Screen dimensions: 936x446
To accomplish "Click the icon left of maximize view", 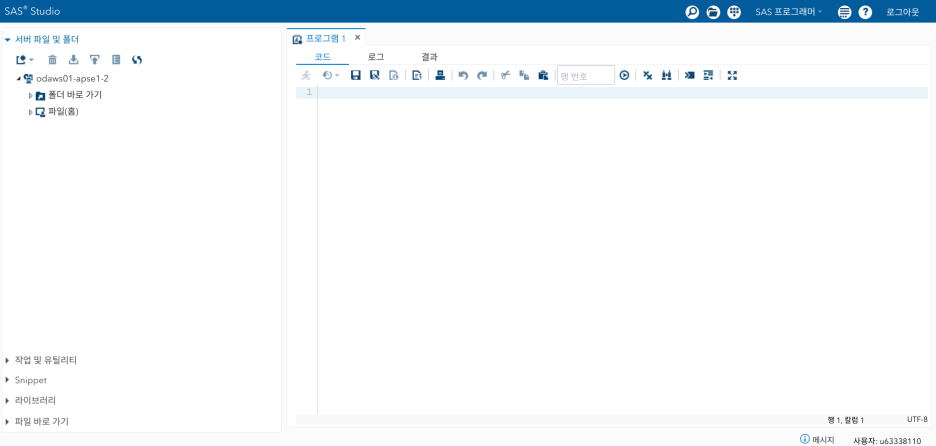I will click(x=709, y=75).
